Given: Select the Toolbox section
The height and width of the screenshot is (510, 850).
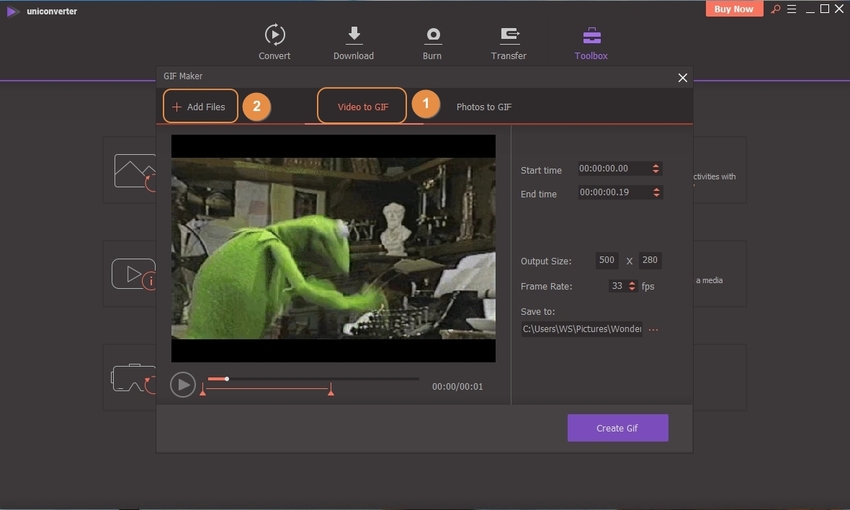Looking at the screenshot, I should (x=591, y=42).
